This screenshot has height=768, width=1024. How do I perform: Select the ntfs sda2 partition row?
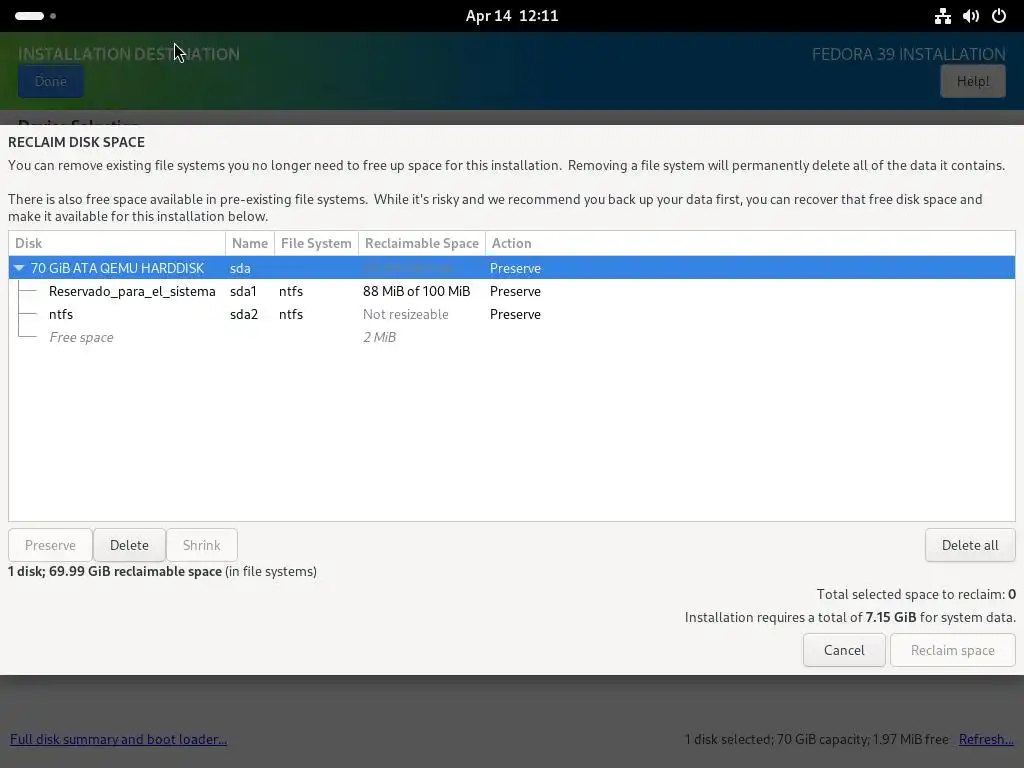point(512,314)
